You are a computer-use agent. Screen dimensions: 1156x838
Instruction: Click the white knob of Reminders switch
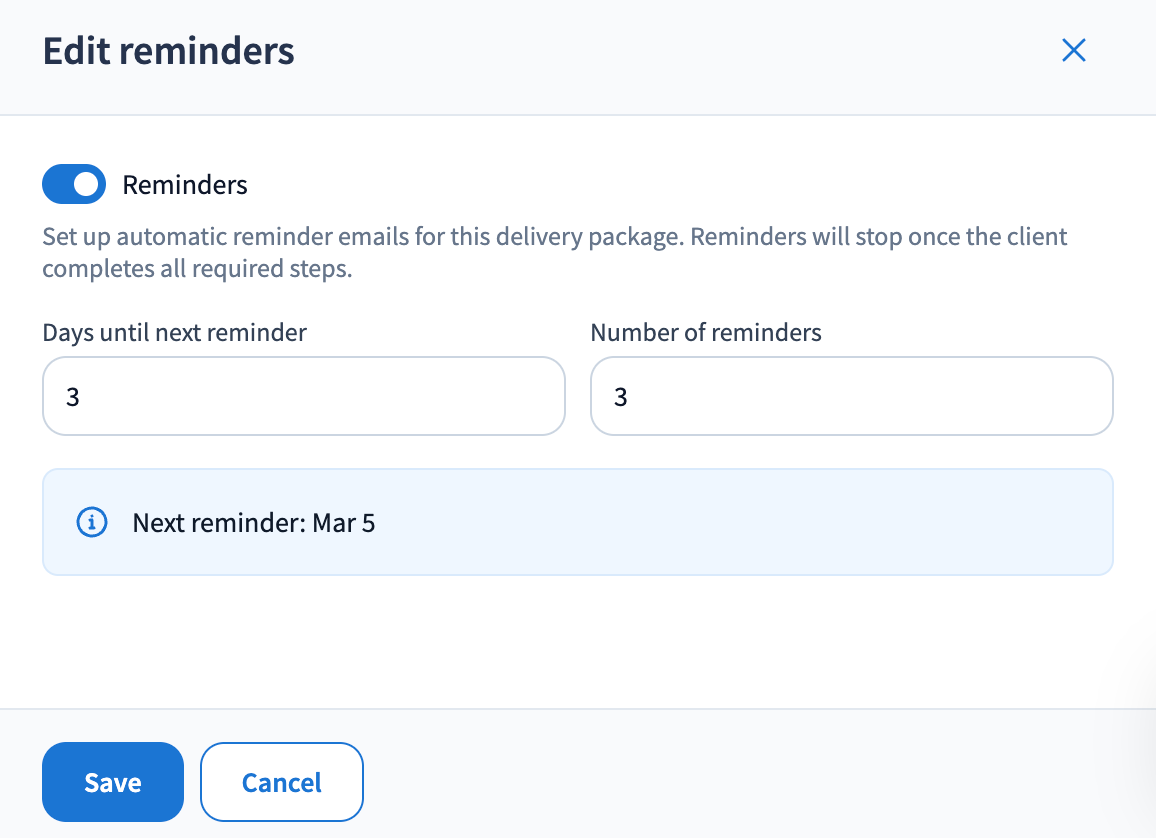coord(88,184)
